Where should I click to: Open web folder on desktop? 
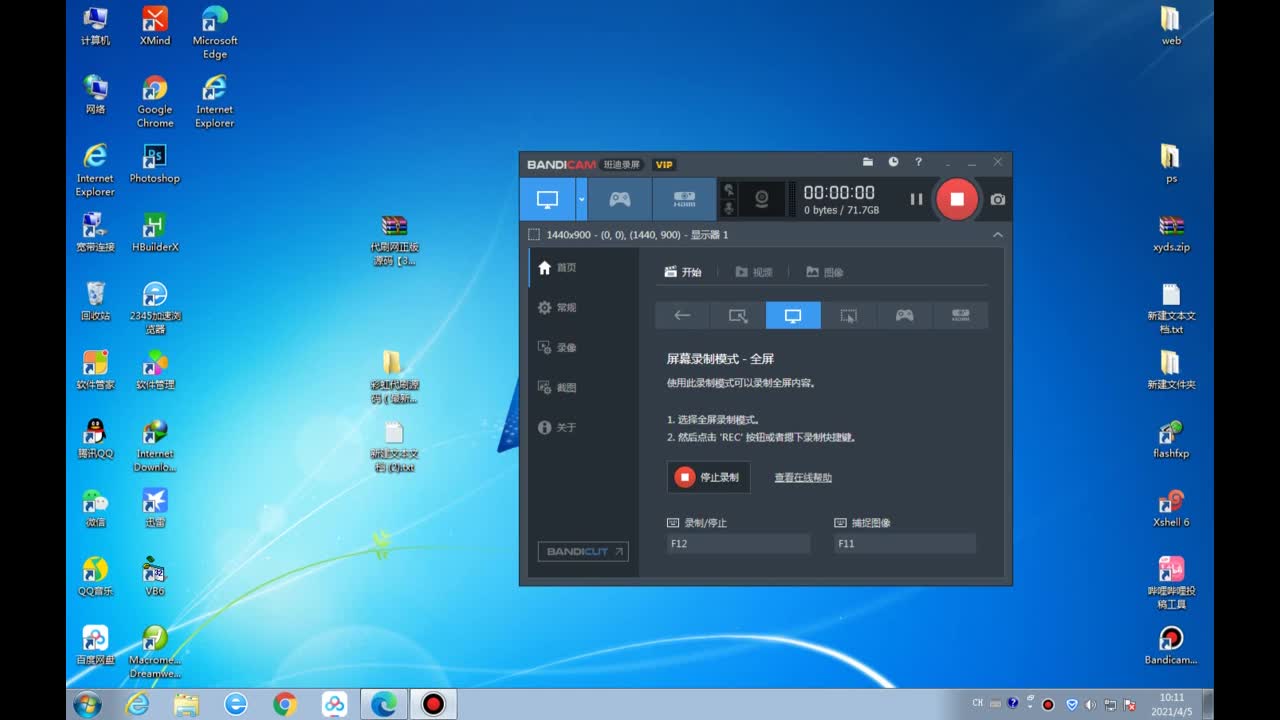[x=1171, y=26]
